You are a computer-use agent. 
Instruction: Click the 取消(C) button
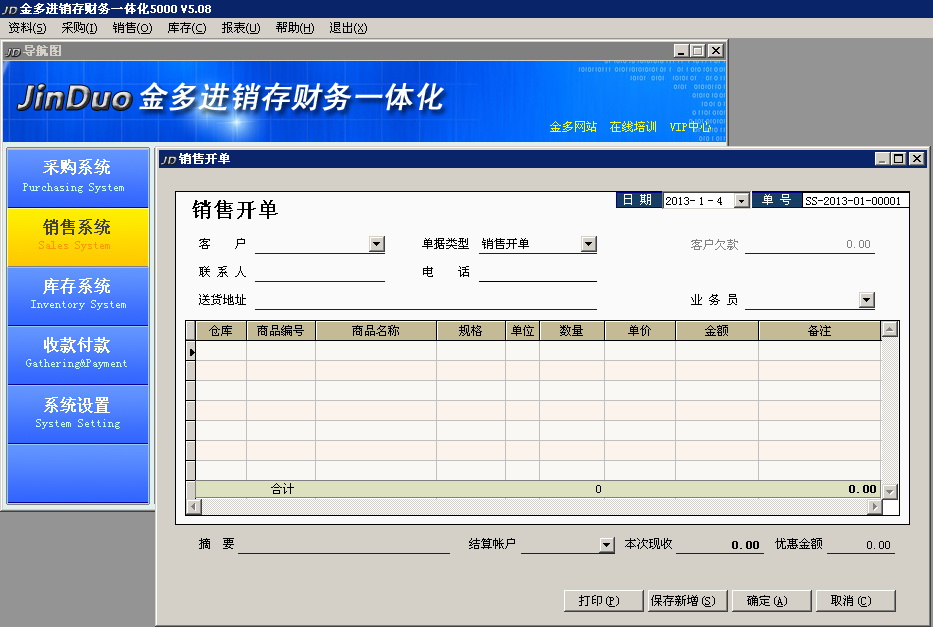(855, 601)
